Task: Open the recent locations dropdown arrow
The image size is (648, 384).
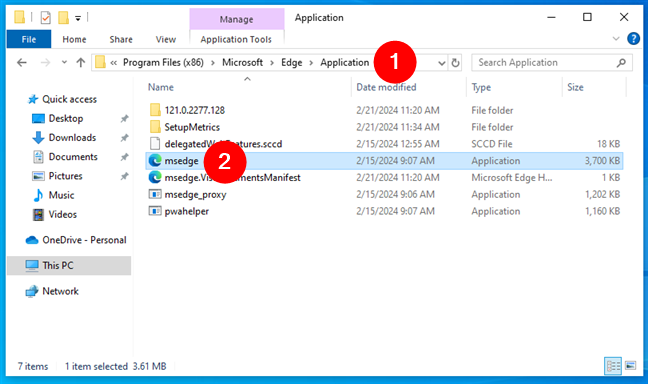Action: click(64, 62)
